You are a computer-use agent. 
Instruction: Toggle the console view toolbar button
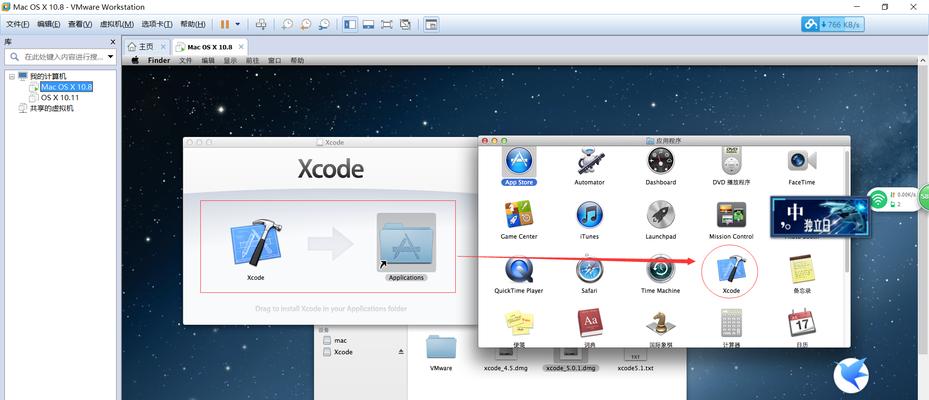click(x=432, y=24)
